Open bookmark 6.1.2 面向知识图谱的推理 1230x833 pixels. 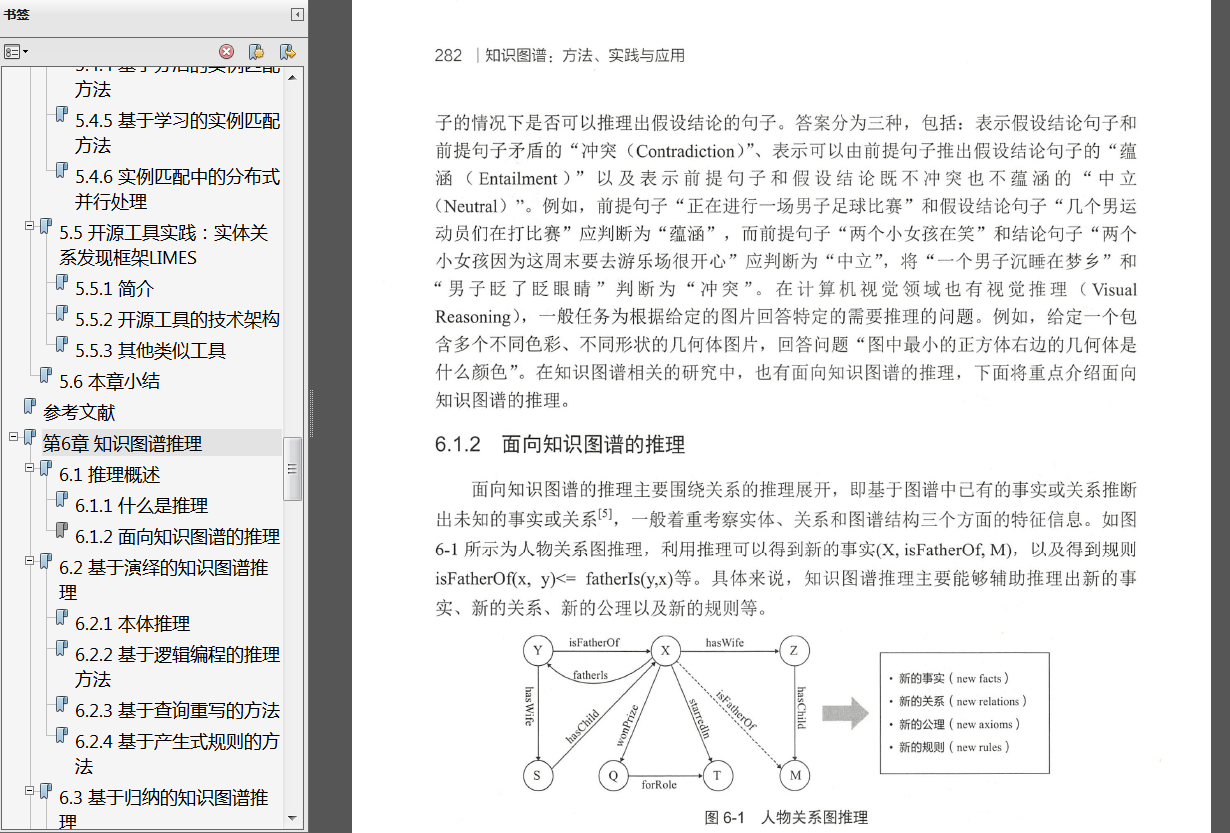point(178,536)
